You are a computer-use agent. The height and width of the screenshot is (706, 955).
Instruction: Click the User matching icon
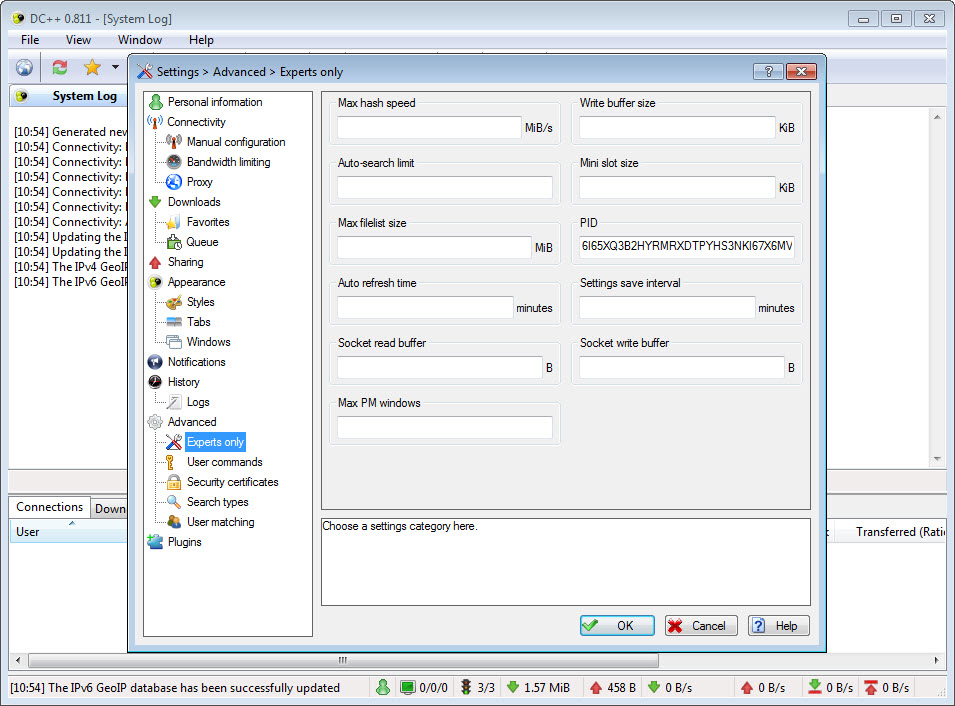(174, 522)
